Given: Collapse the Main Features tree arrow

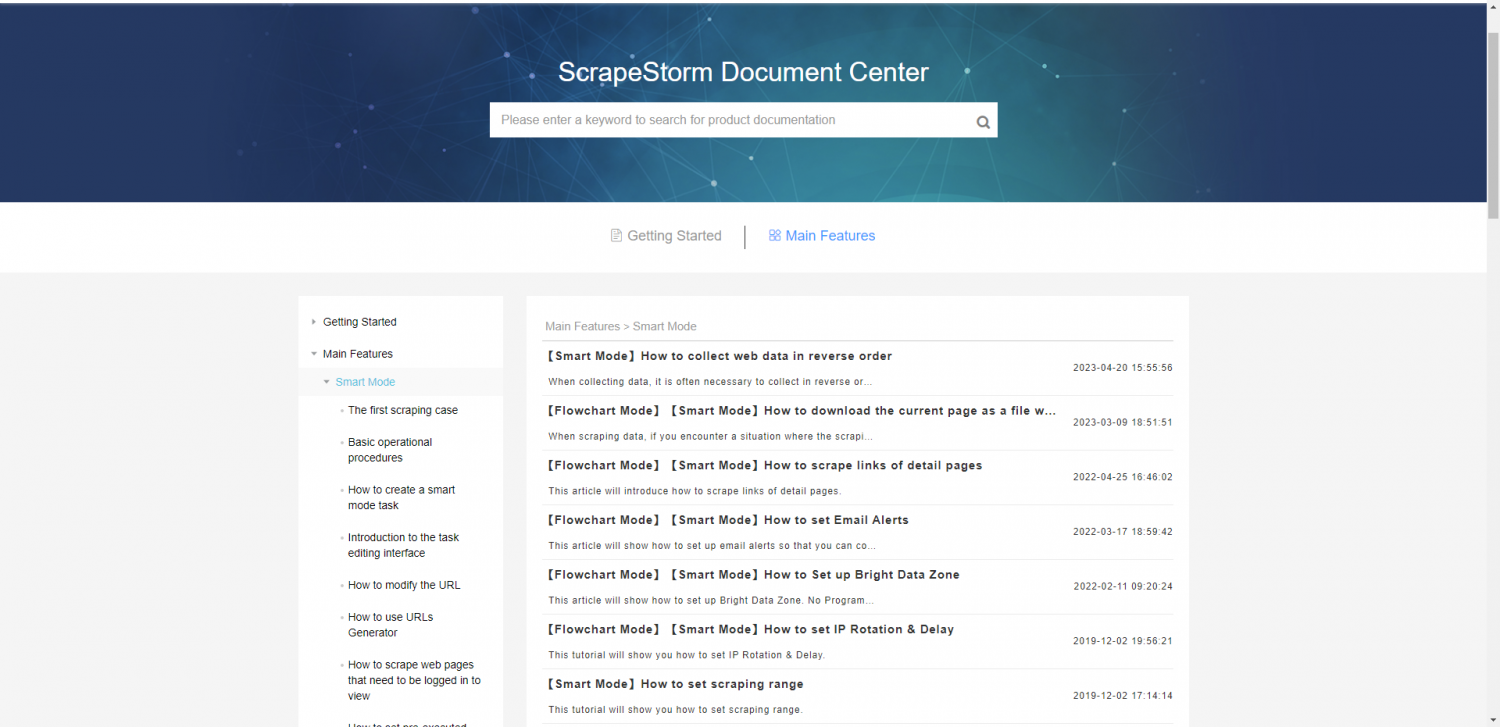Looking at the screenshot, I should [x=314, y=354].
